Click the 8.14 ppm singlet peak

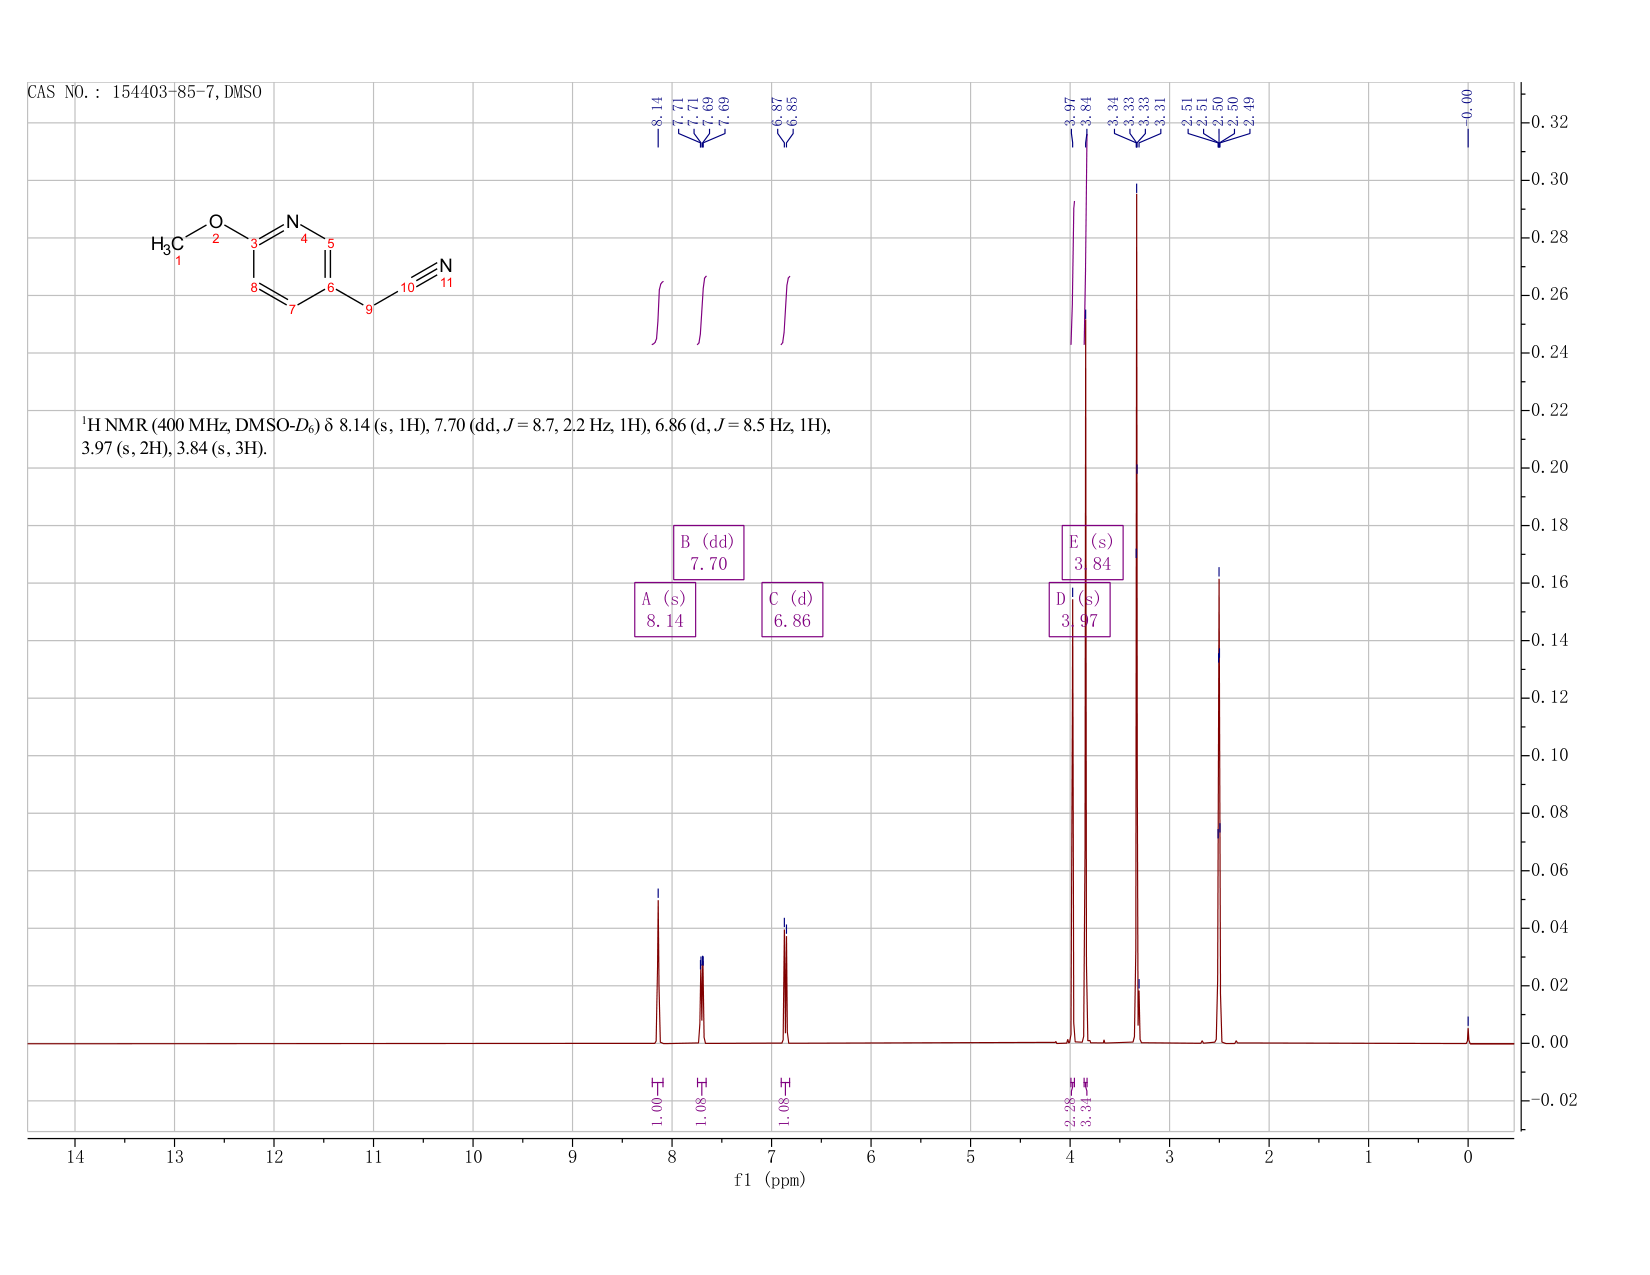658,970
